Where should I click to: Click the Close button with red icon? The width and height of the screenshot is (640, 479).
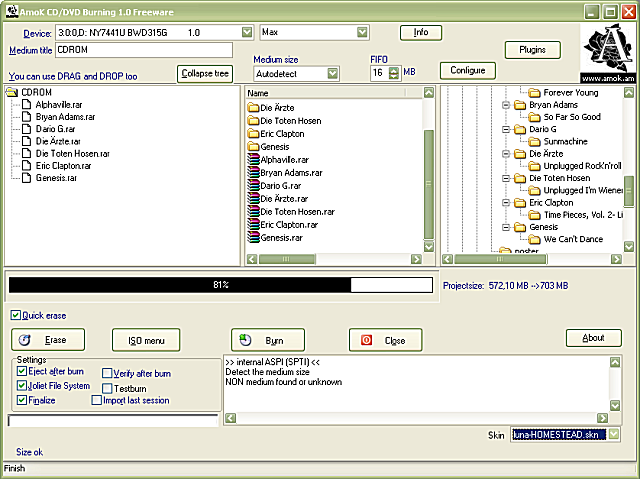click(x=386, y=340)
